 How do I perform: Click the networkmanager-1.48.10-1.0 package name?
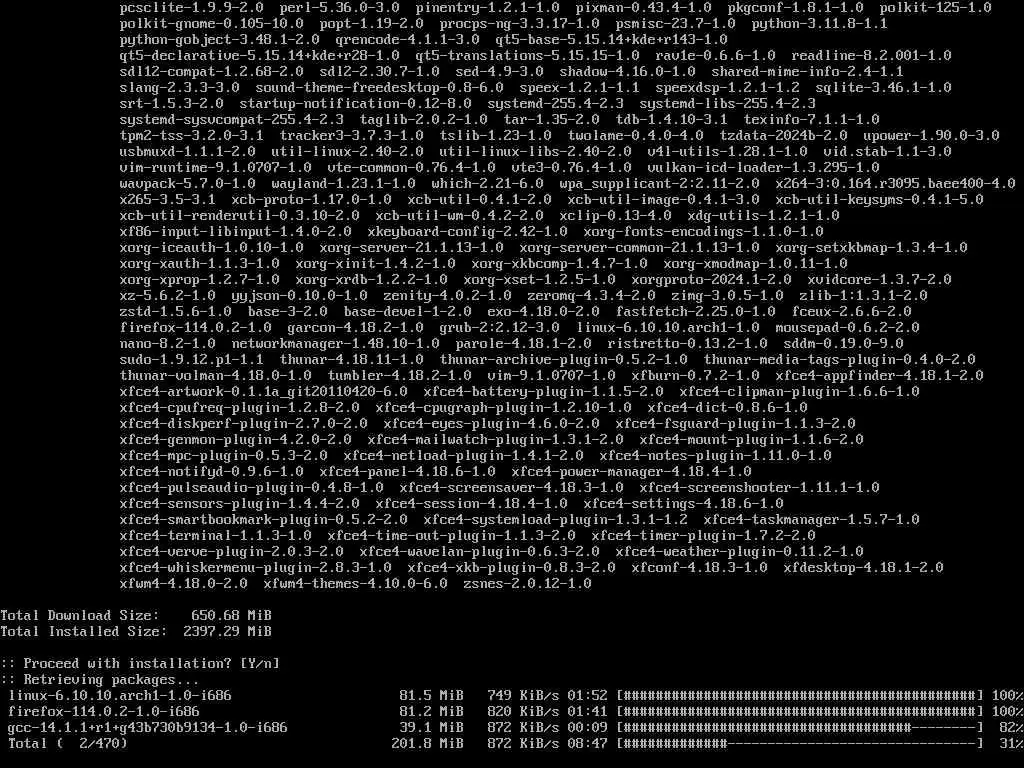pos(335,344)
